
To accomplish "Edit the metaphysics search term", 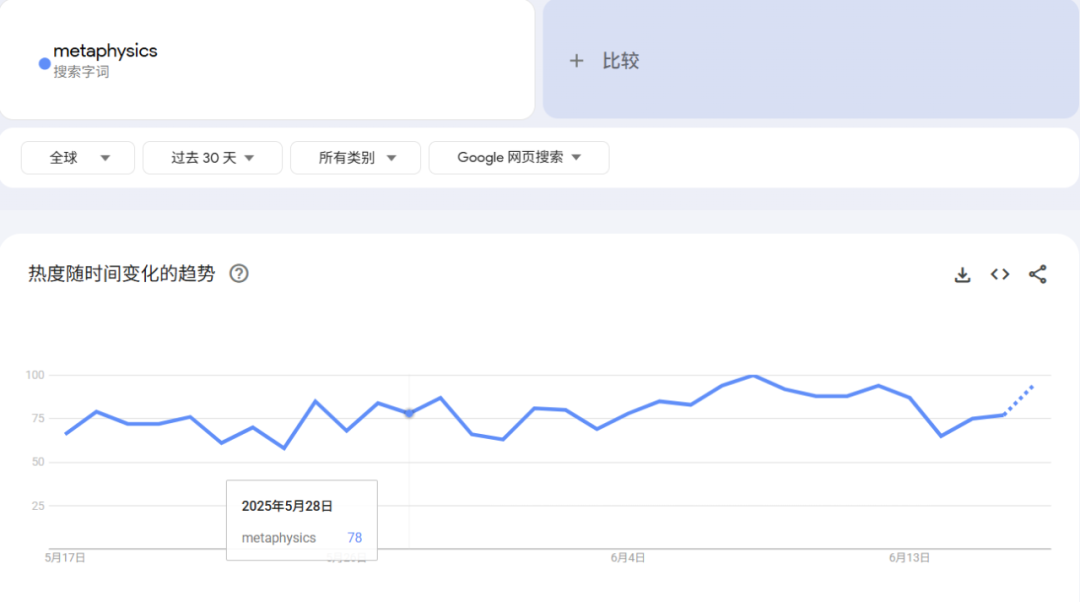I will pos(105,51).
